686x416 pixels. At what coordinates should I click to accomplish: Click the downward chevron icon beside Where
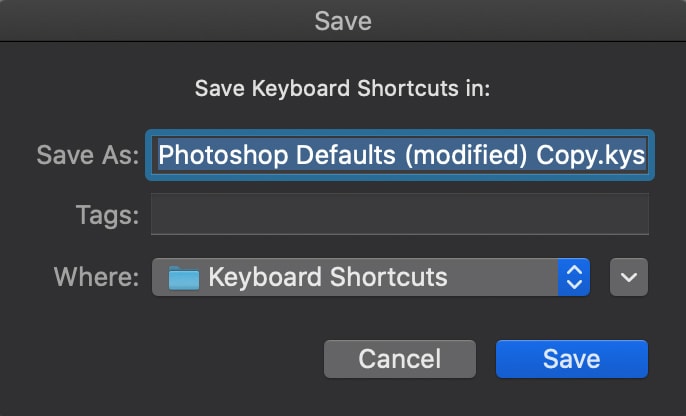pyautogui.click(x=629, y=277)
